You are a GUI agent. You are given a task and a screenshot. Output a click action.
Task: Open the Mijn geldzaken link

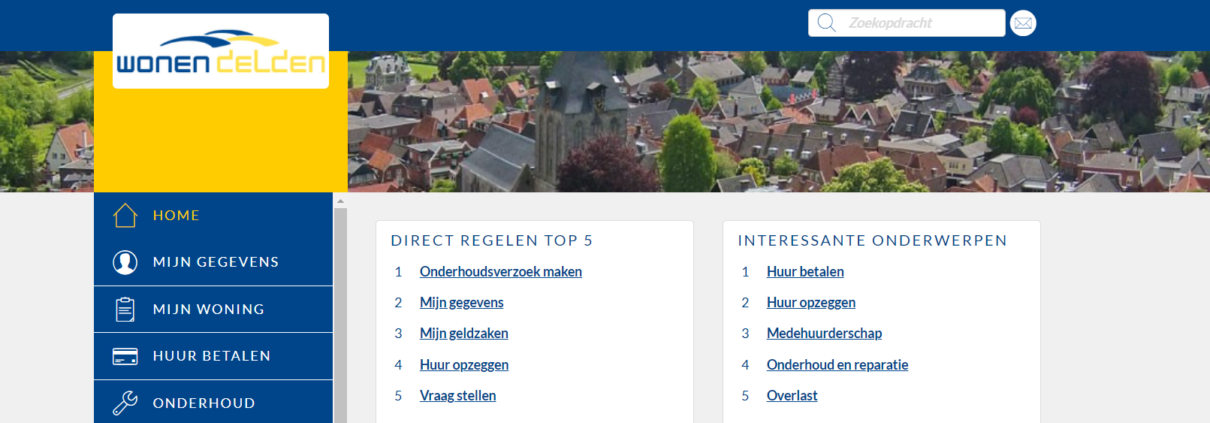click(x=464, y=333)
